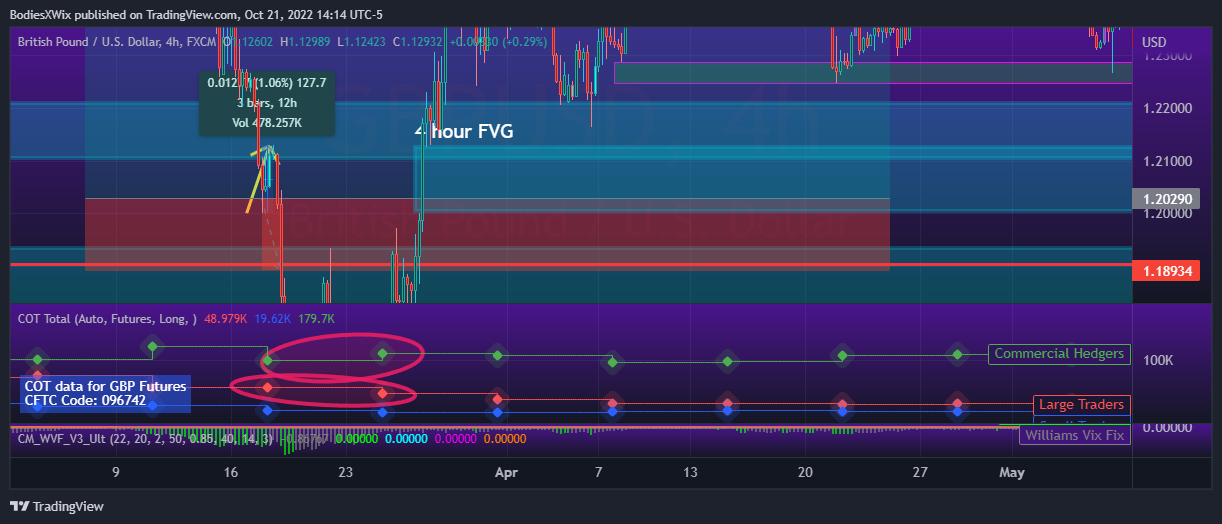
Task: Click the publisher header line starting with BodiesXWix
Action: tap(196, 14)
